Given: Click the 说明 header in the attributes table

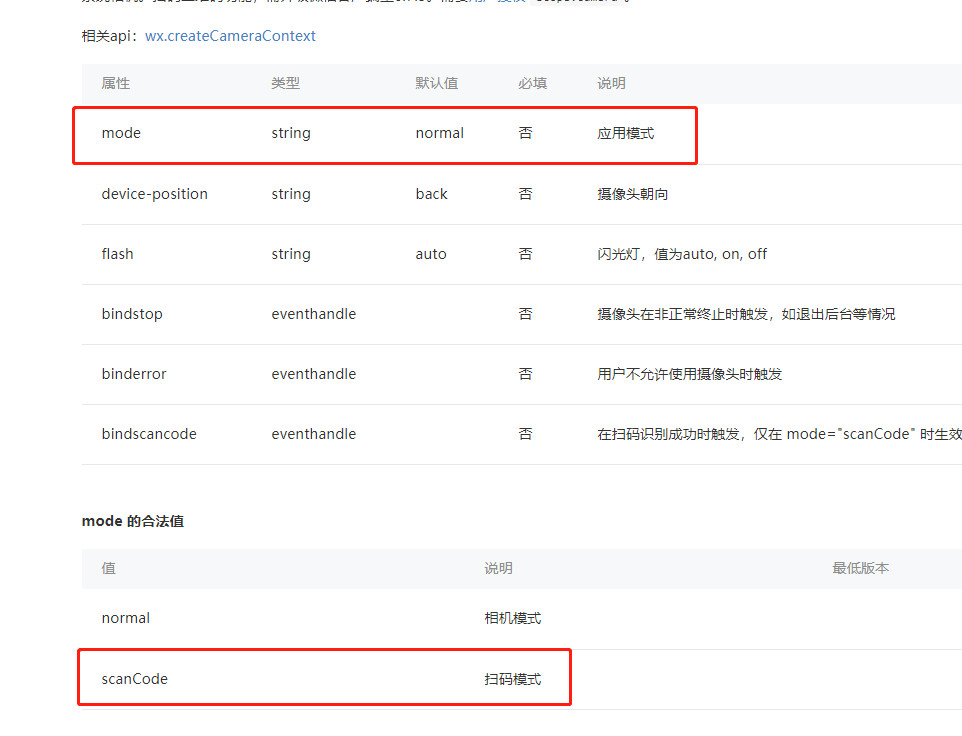Looking at the screenshot, I should [x=611, y=83].
